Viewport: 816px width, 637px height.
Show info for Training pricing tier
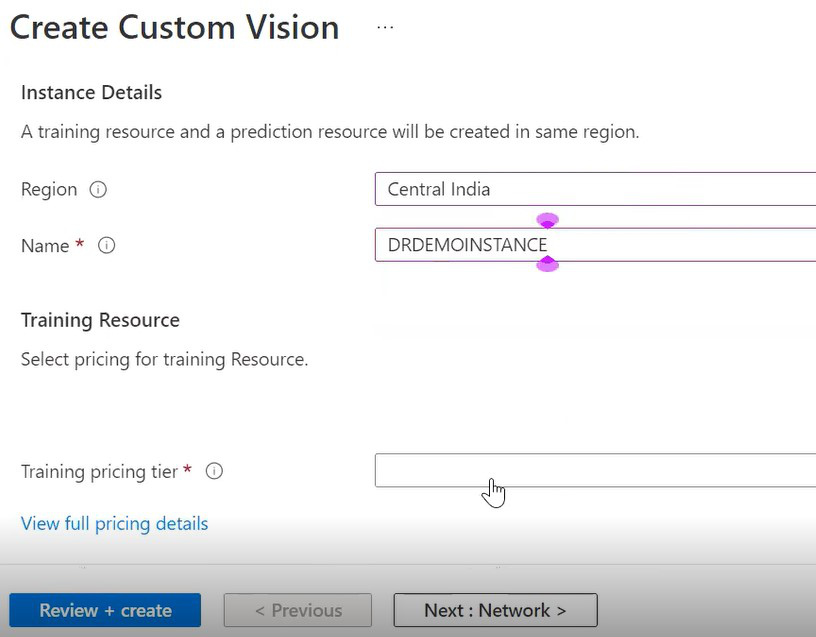(214, 471)
